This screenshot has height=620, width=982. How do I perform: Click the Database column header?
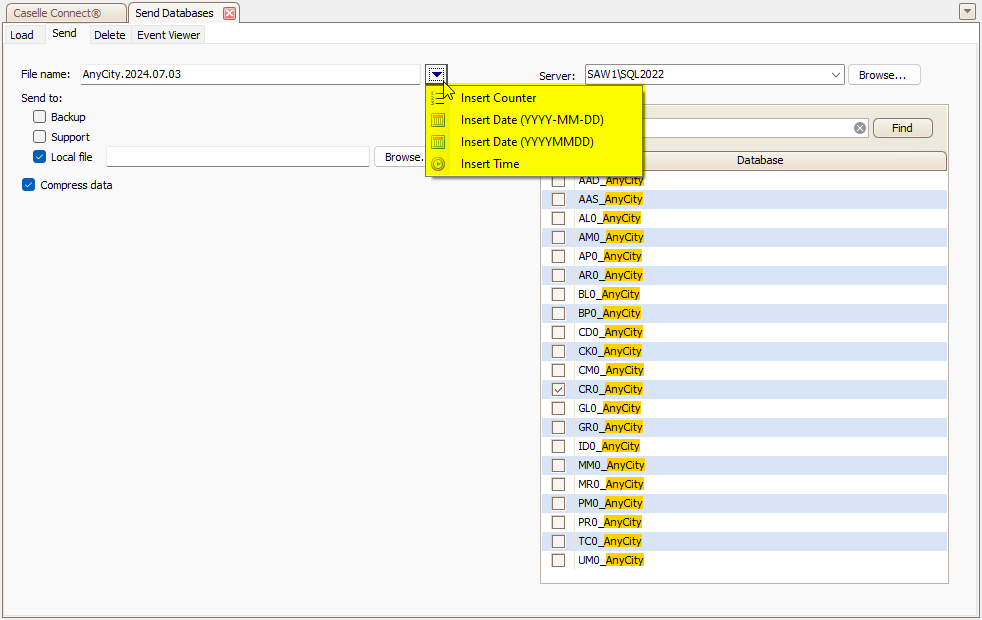tap(760, 160)
